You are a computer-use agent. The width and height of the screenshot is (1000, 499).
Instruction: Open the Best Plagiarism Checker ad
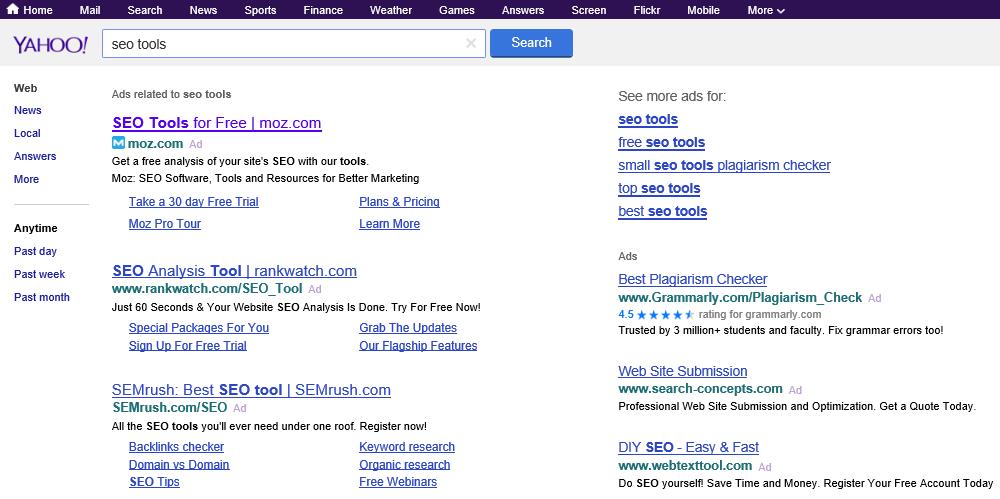692,279
